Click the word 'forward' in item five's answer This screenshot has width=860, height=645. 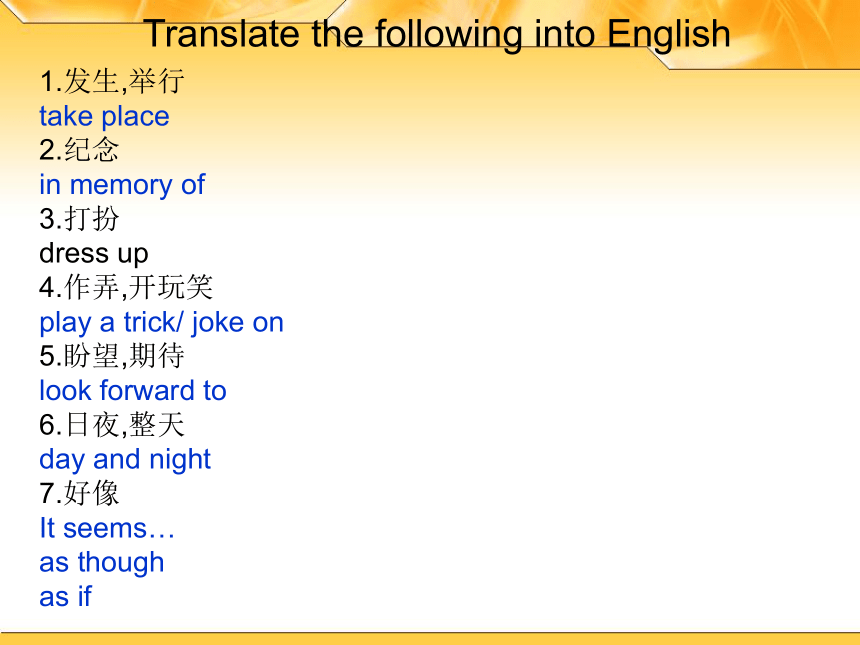tap(148, 391)
